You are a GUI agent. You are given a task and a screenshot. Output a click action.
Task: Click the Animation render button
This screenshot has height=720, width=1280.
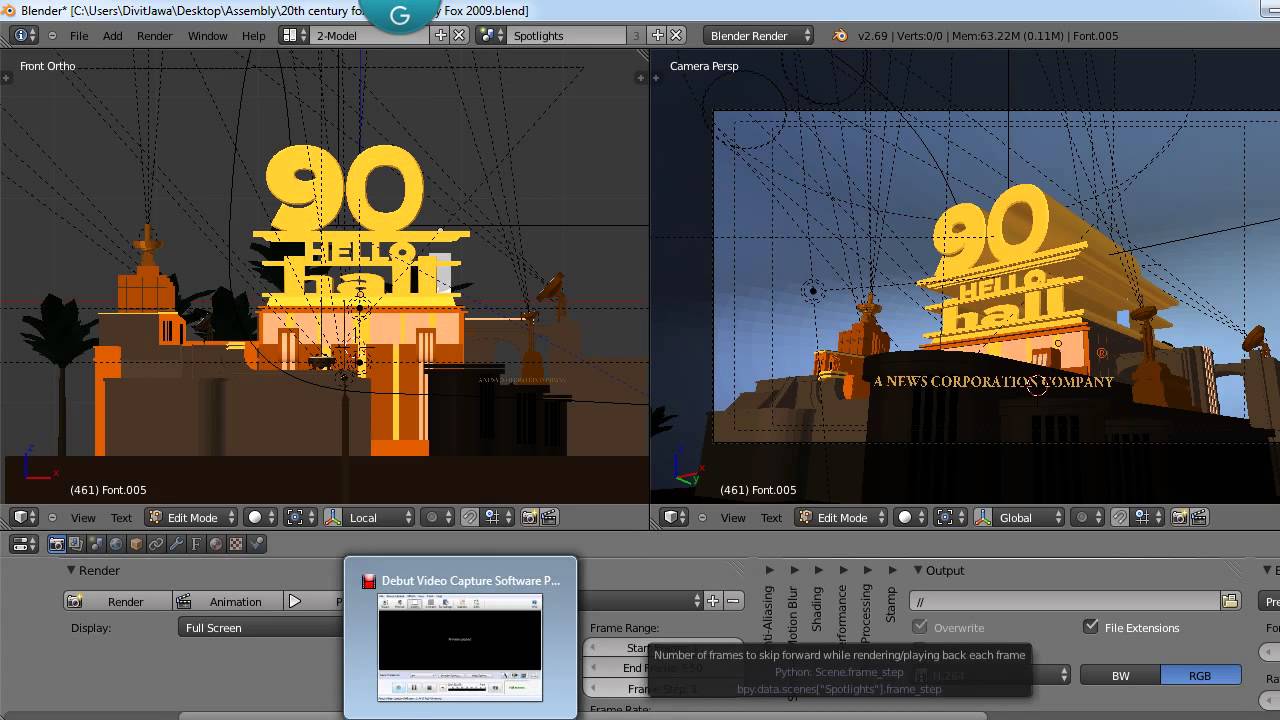coord(229,601)
